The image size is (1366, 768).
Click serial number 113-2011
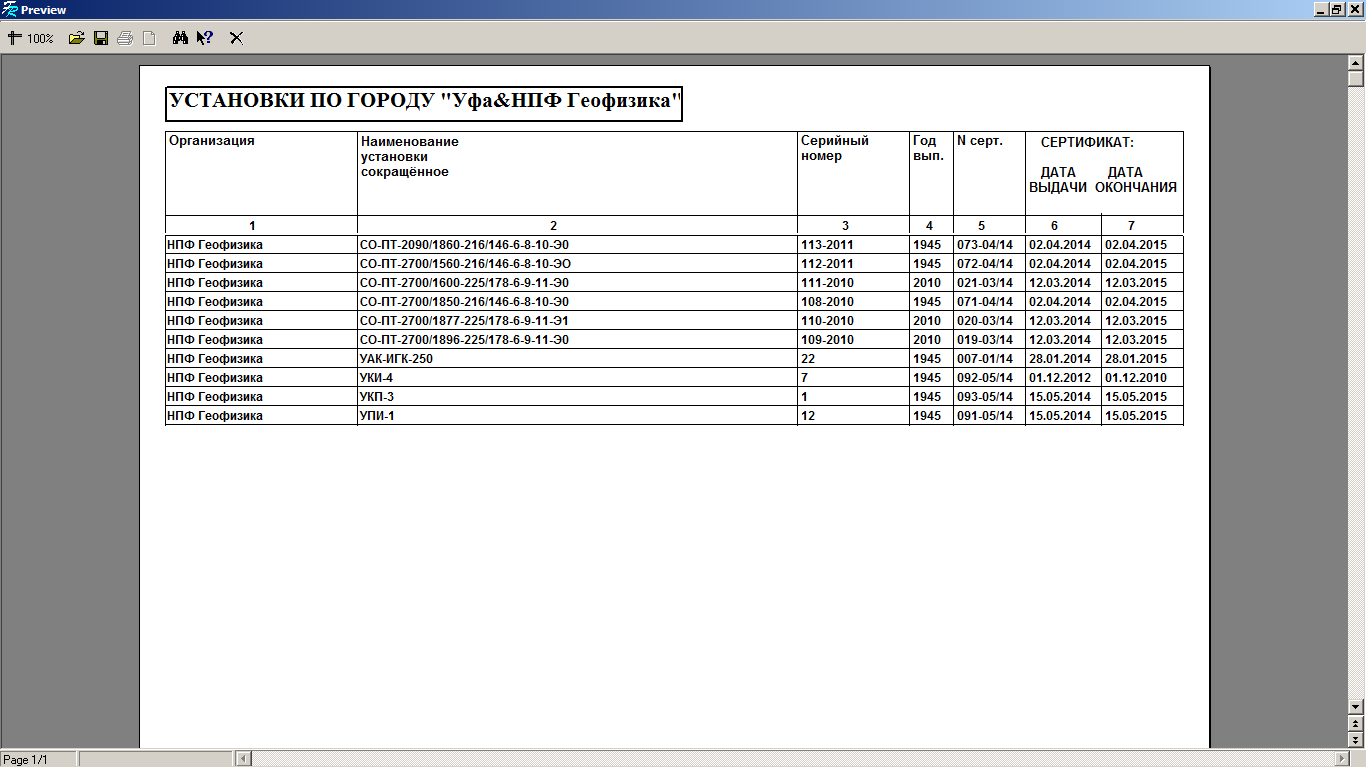[827, 245]
